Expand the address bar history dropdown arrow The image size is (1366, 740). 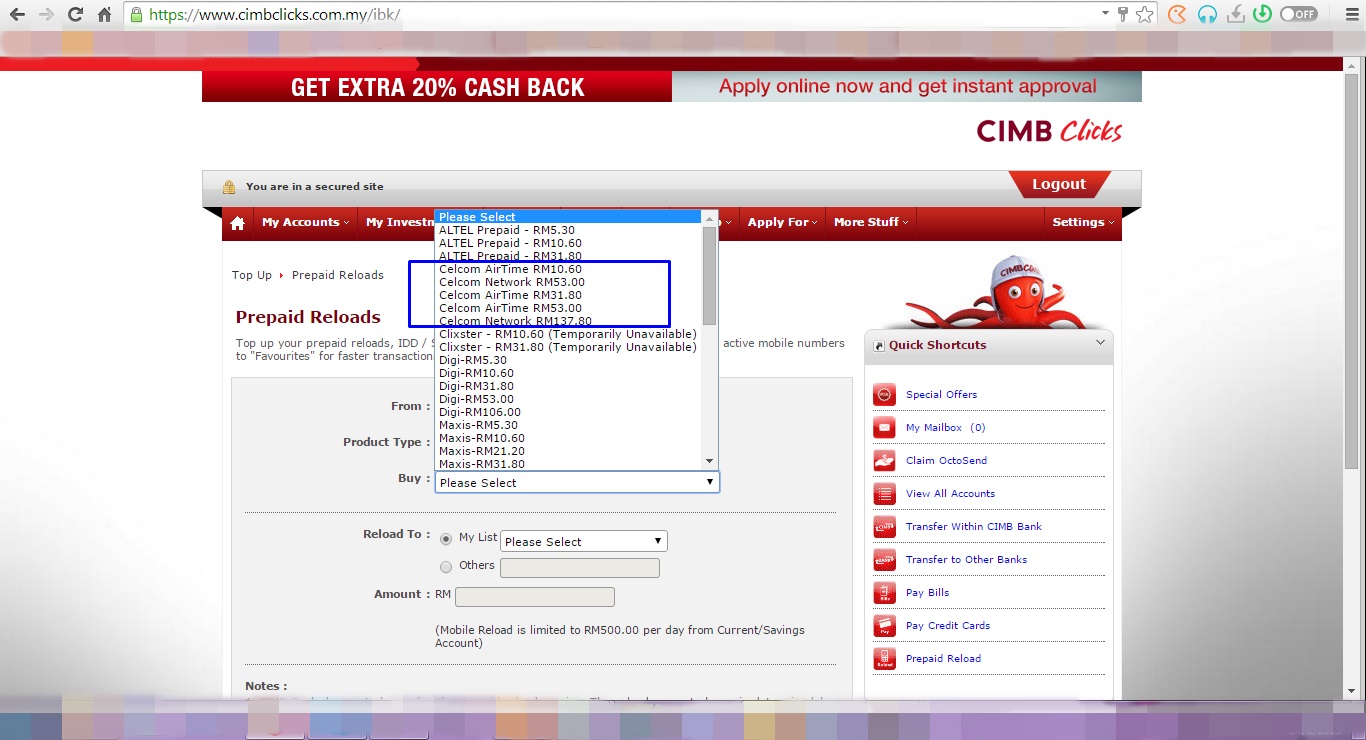(1105, 14)
